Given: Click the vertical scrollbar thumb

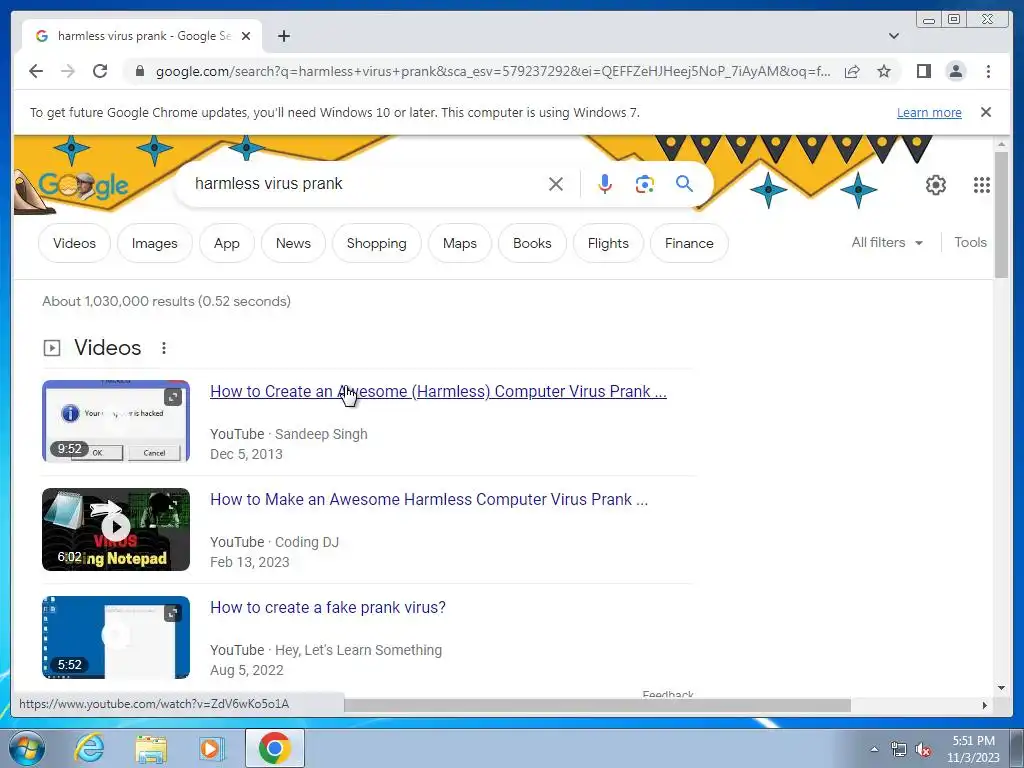Looking at the screenshot, I should pos(1001,215).
